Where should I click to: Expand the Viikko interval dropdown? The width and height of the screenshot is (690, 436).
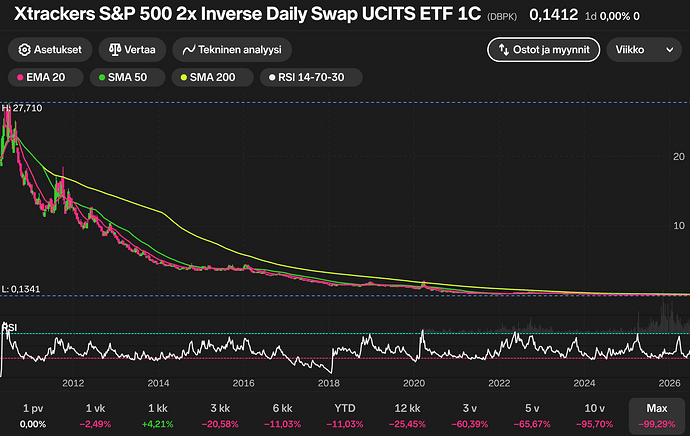(x=644, y=50)
